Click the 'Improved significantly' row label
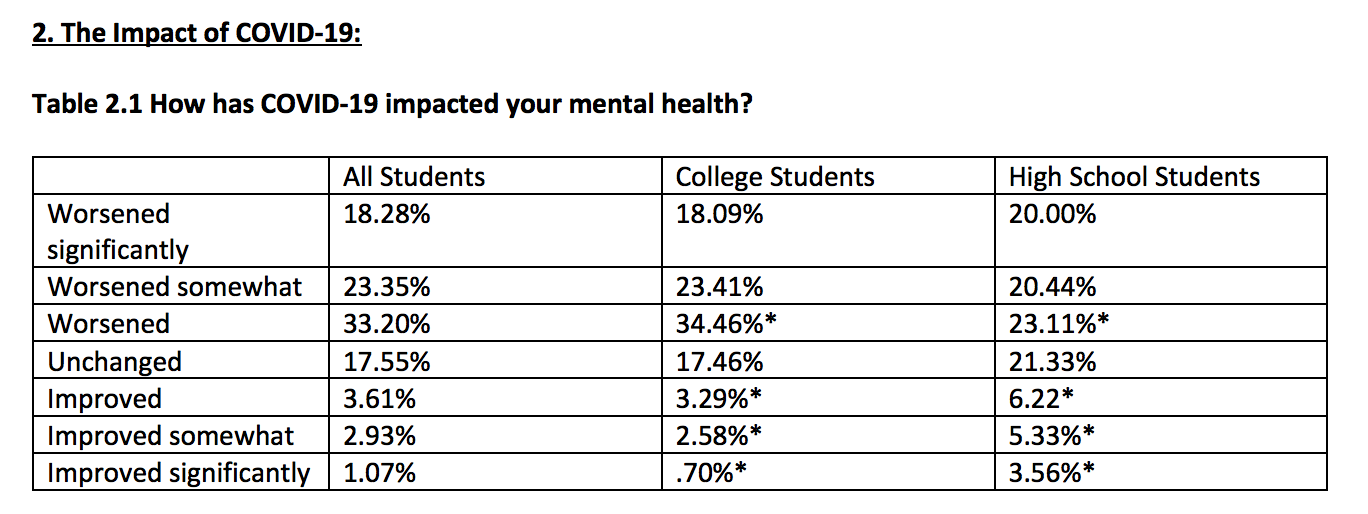The image size is (1368, 514). point(179,472)
